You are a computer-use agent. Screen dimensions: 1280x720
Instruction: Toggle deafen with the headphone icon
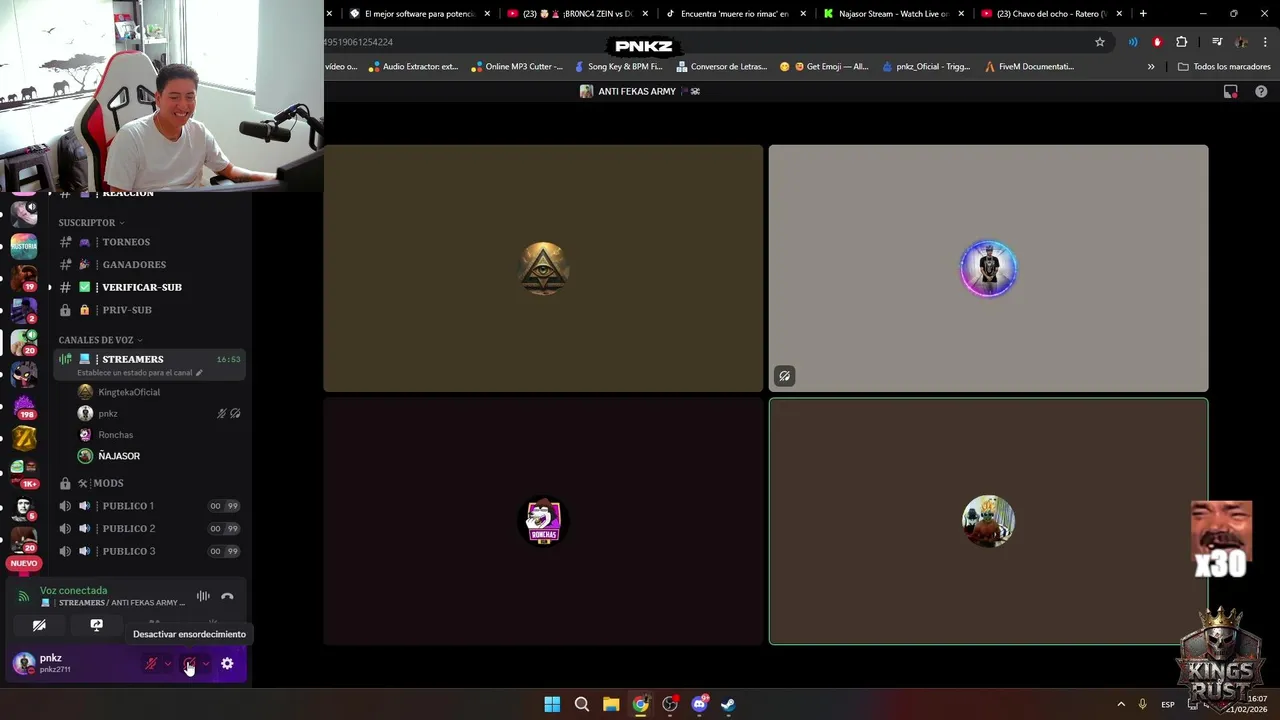tap(188, 664)
